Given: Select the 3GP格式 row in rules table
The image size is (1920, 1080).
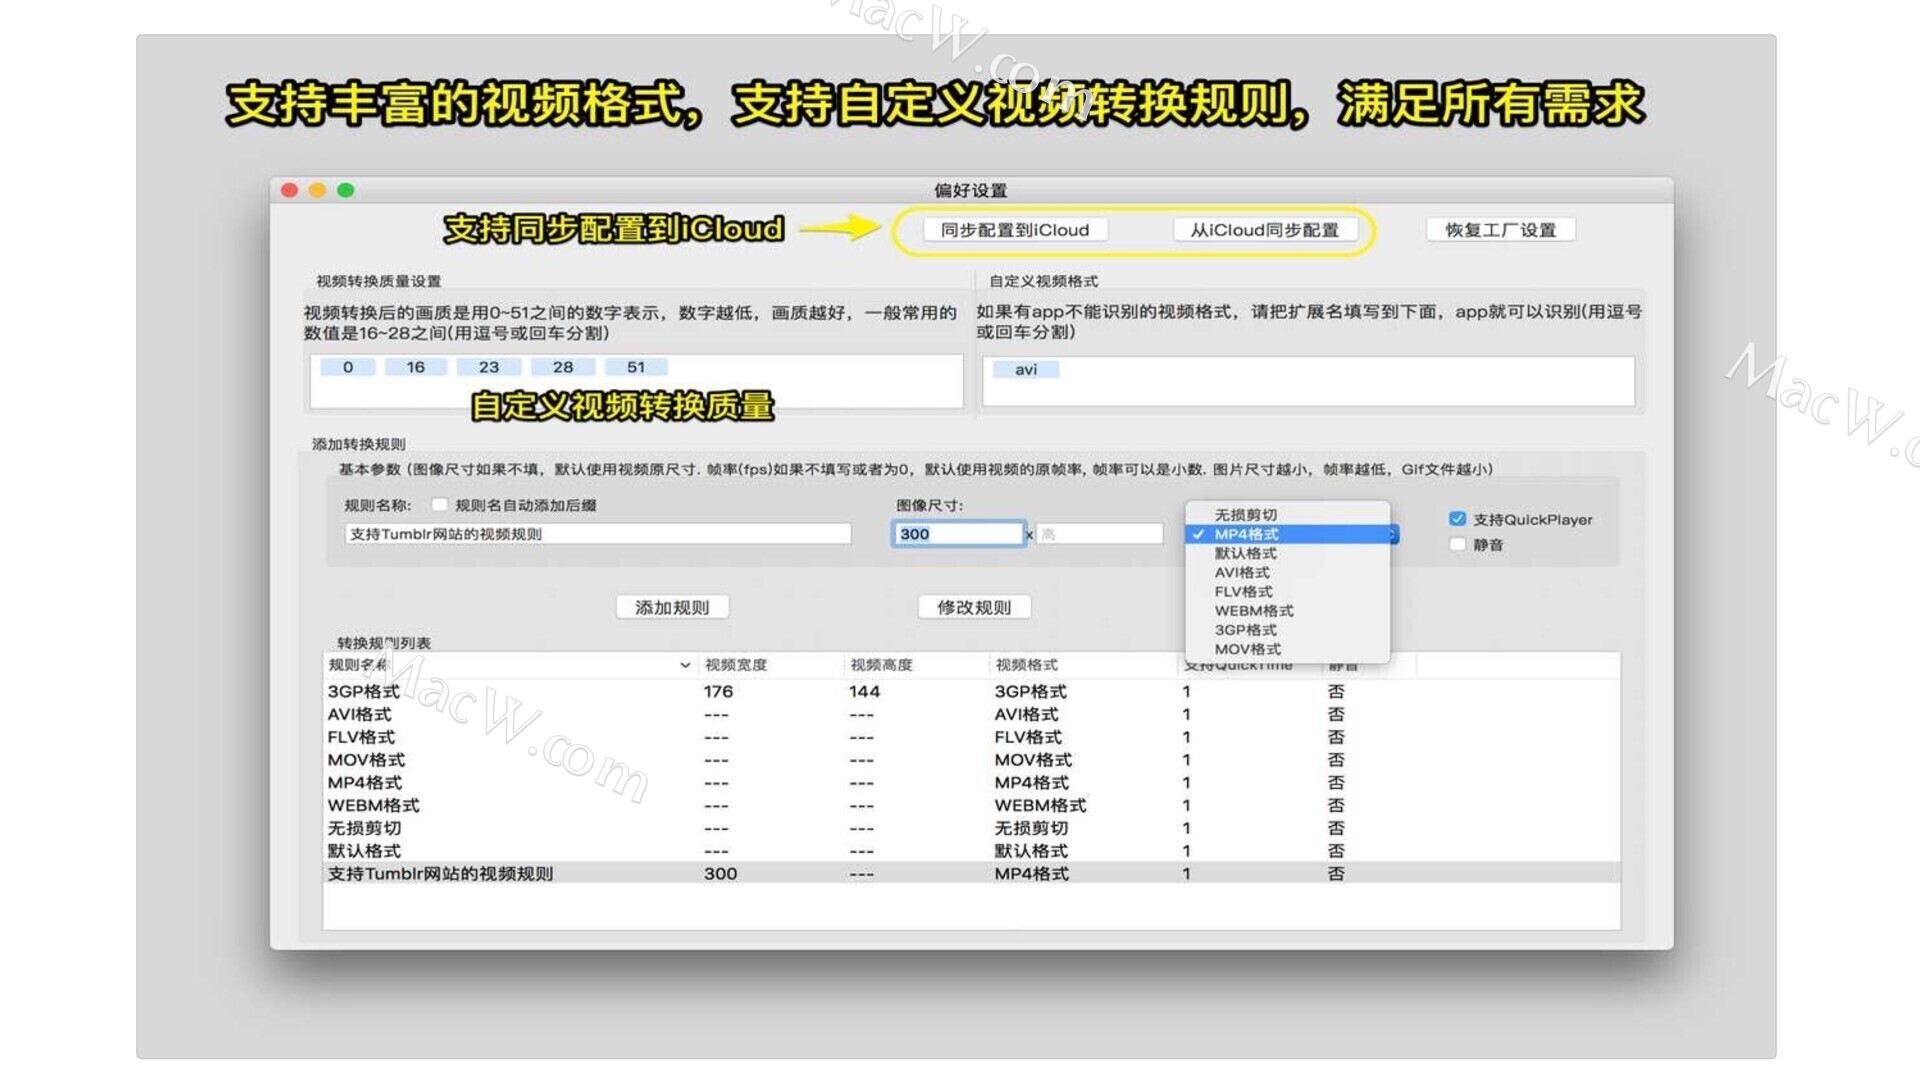Looking at the screenshot, I should 971,691.
